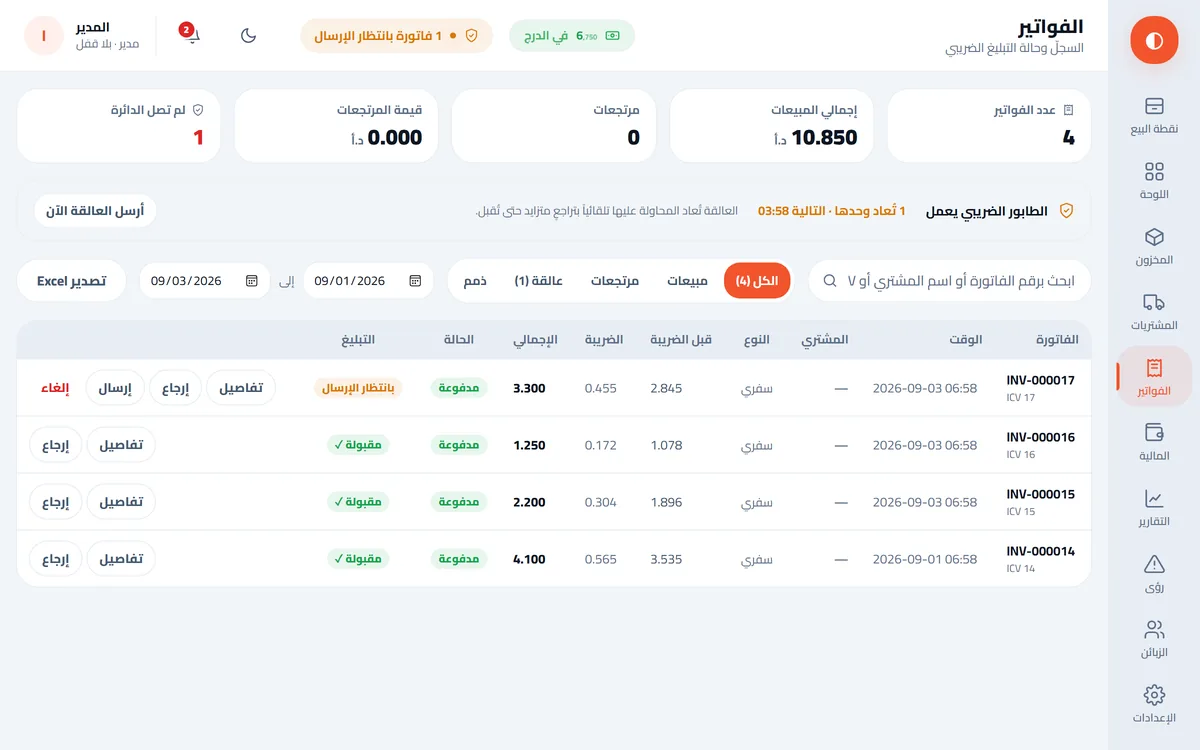This screenshot has width=1200, height=750.
Task: Click إرجاع for INV-000014
Action: (x=56, y=559)
